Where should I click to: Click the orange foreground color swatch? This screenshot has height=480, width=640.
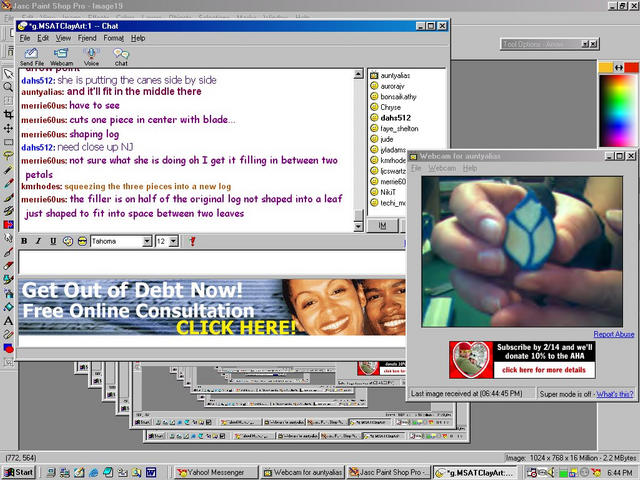[606, 67]
